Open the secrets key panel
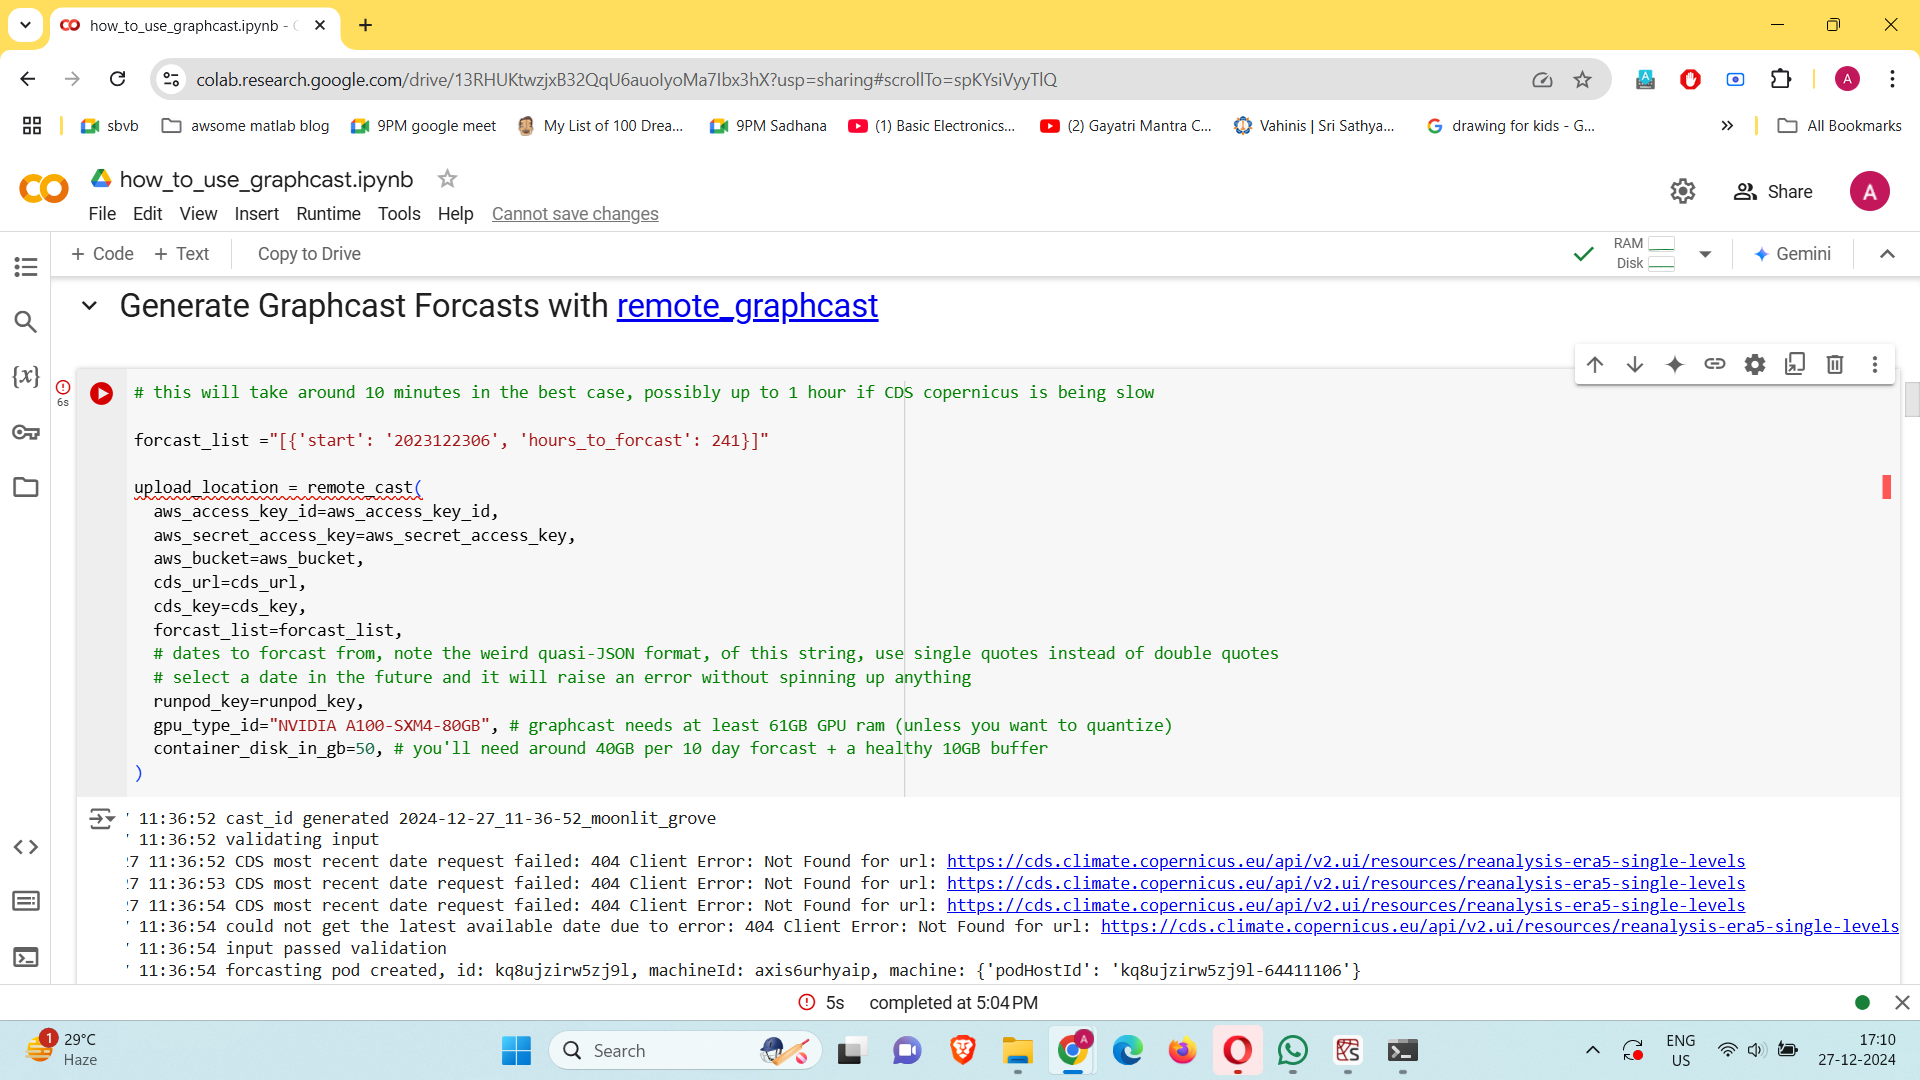 pos(26,432)
